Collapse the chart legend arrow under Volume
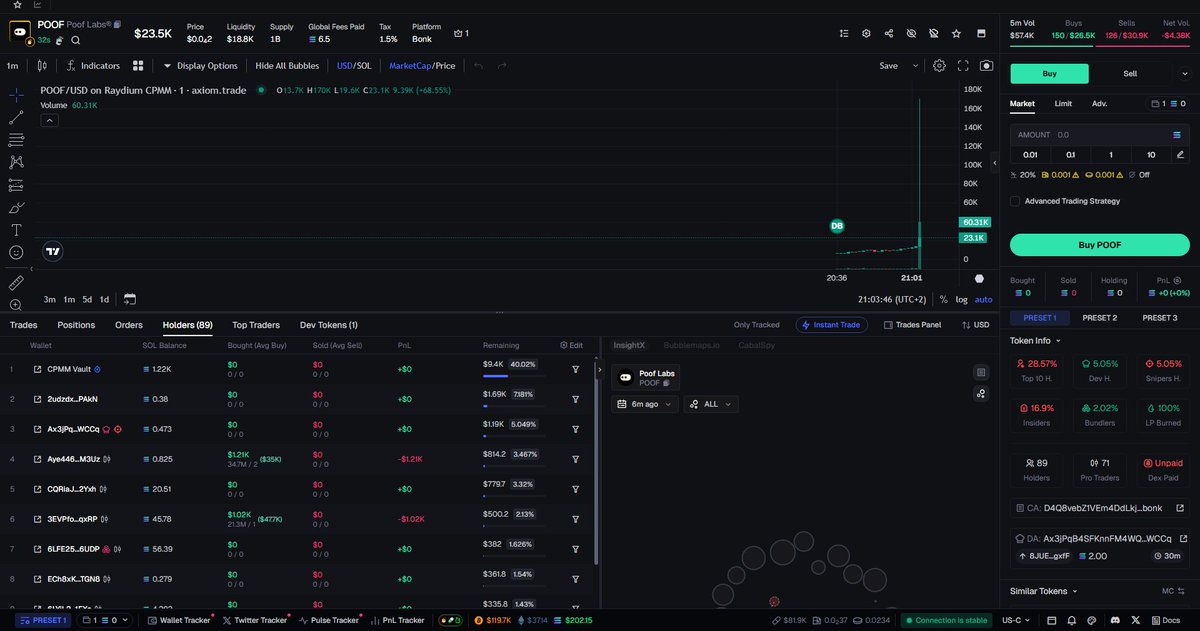This screenshot has height=631, width=1200. pos(49,120)
